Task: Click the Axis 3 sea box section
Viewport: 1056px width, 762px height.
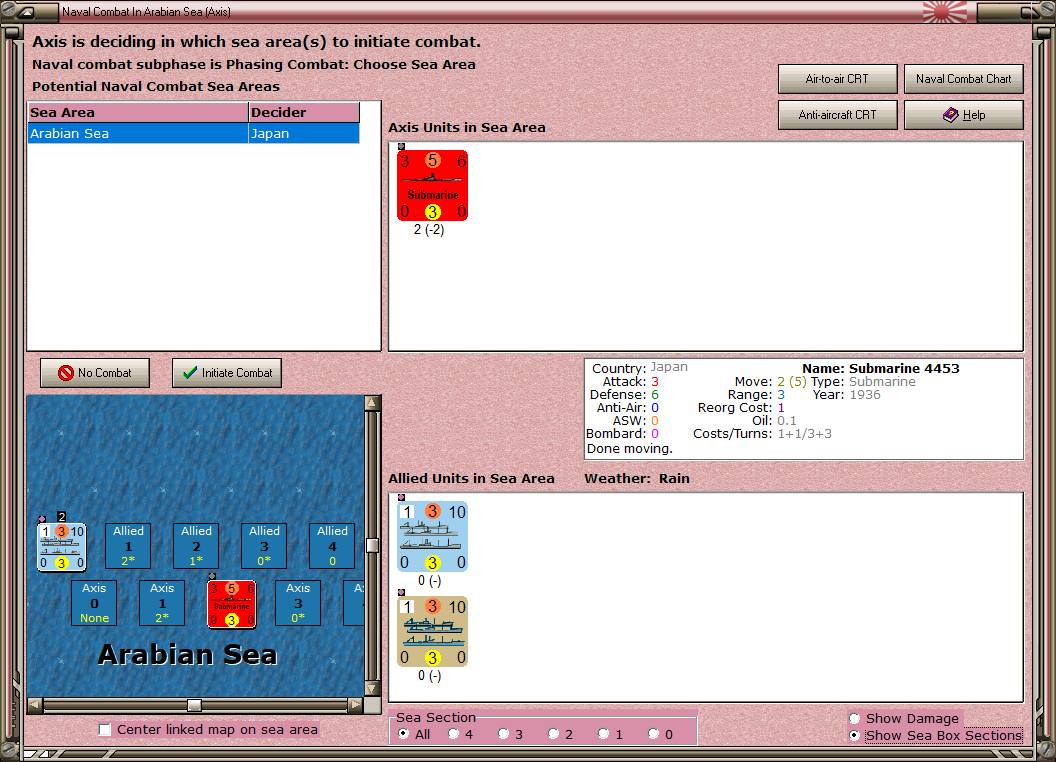Action: point(298,603)
